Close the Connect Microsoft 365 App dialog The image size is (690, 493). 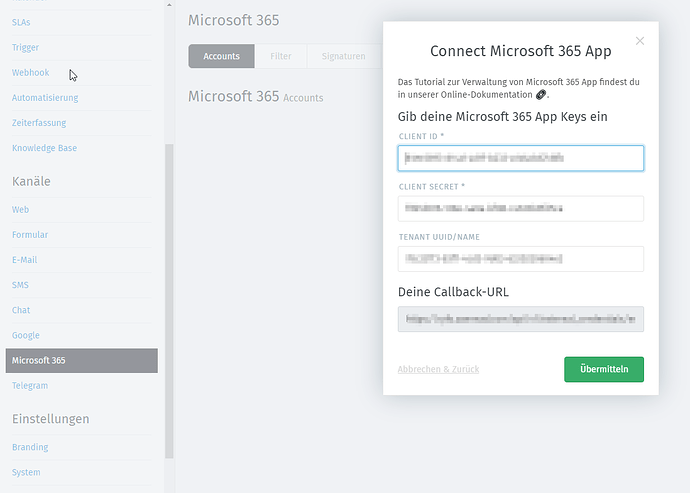coord(640,41)
